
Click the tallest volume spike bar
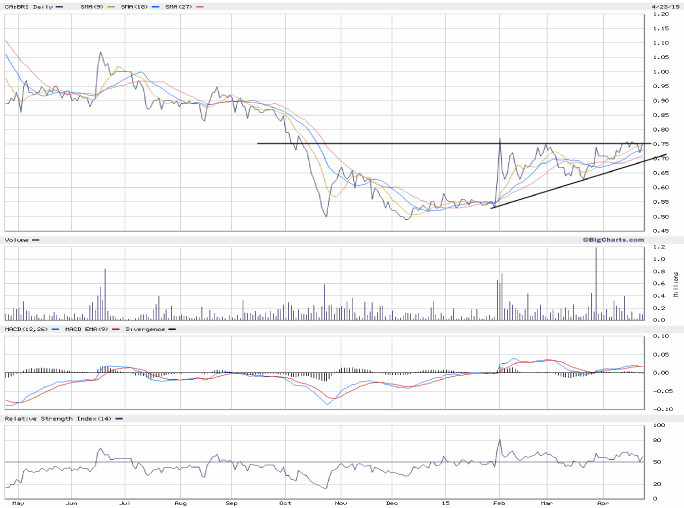point(596,283)
